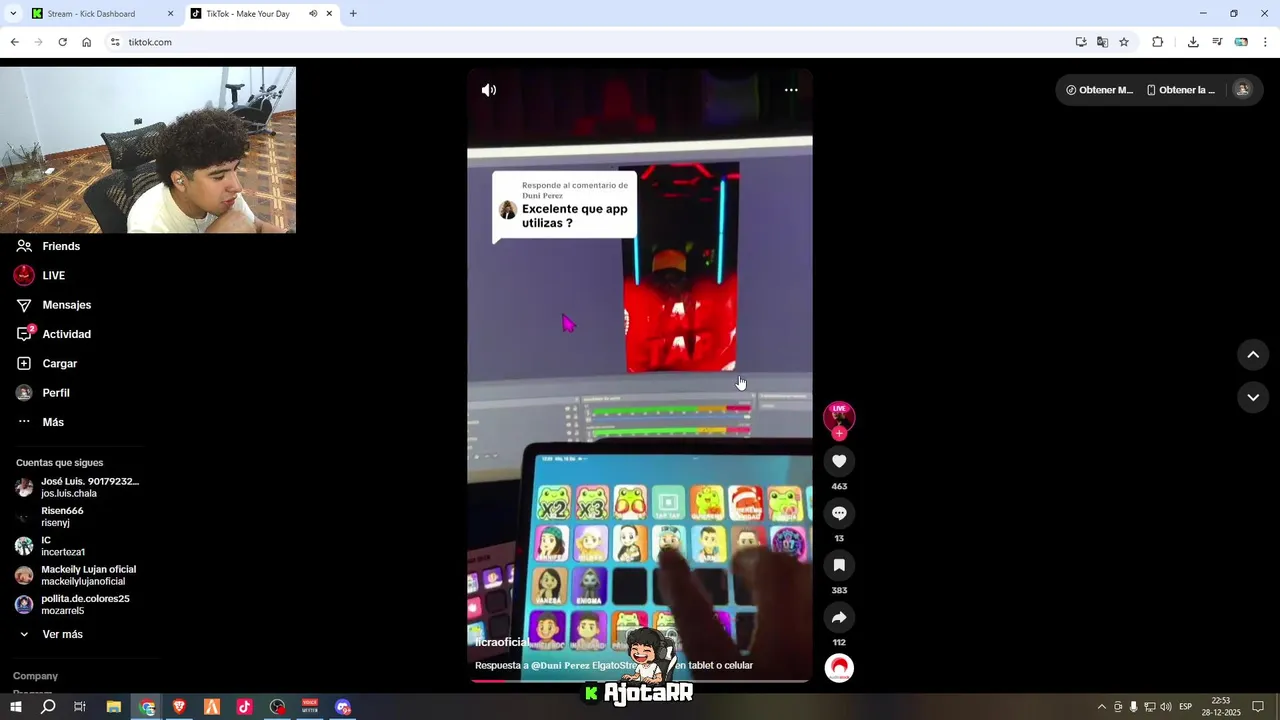
Task: Open the tab search dropdown
Action: [12, 14]
